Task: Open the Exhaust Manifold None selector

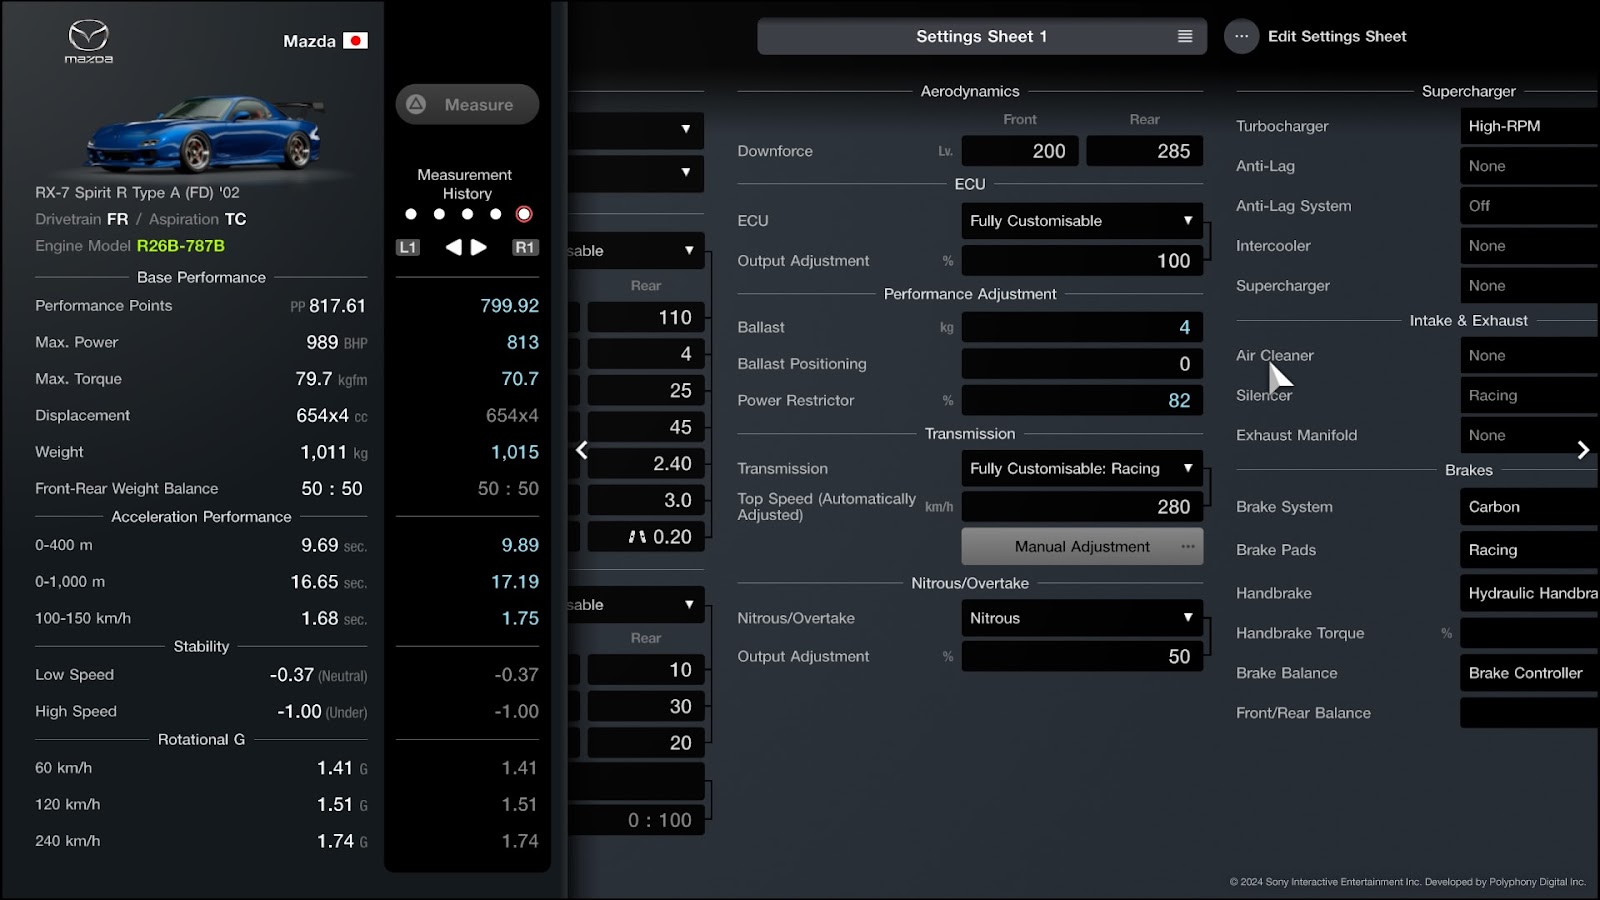Action: click(1530, 435)
